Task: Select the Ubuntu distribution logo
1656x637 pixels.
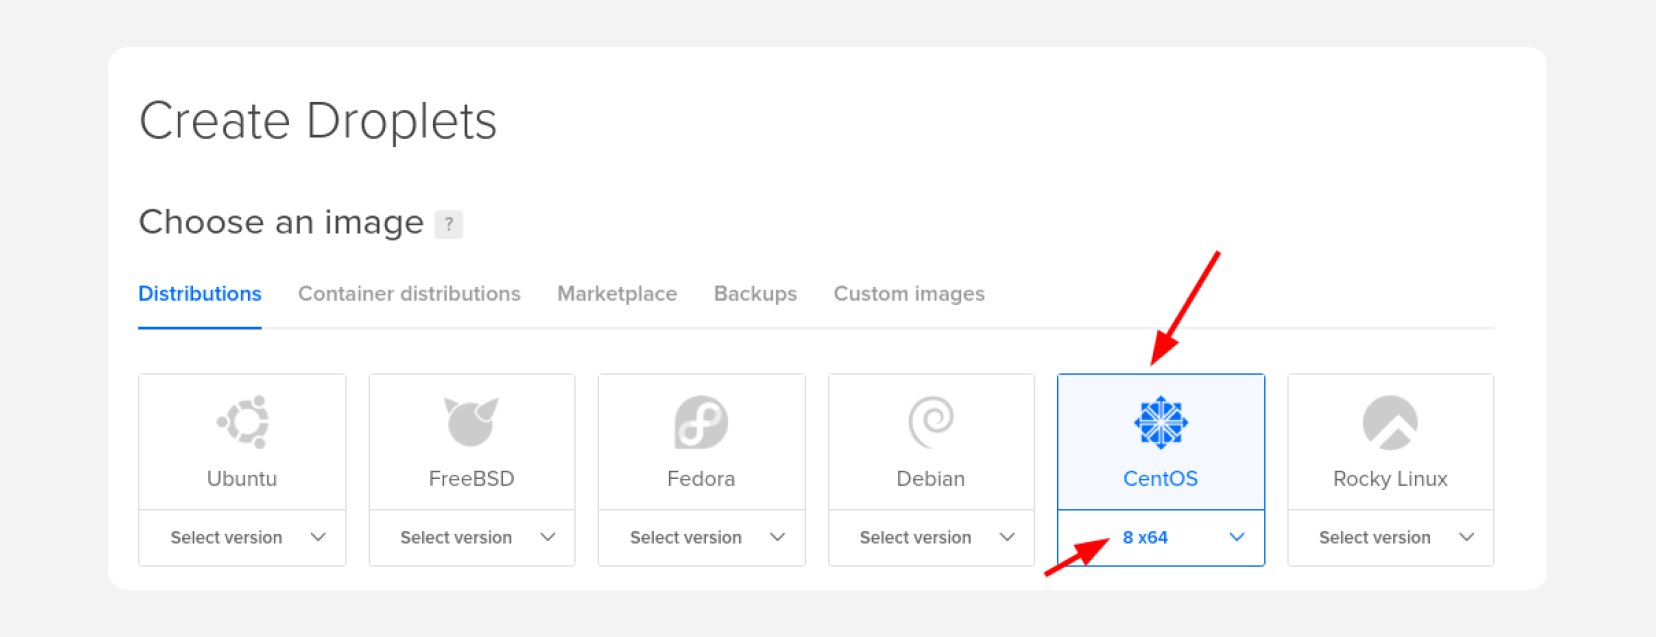Action: pyautogui.click(x=243, y=422)
